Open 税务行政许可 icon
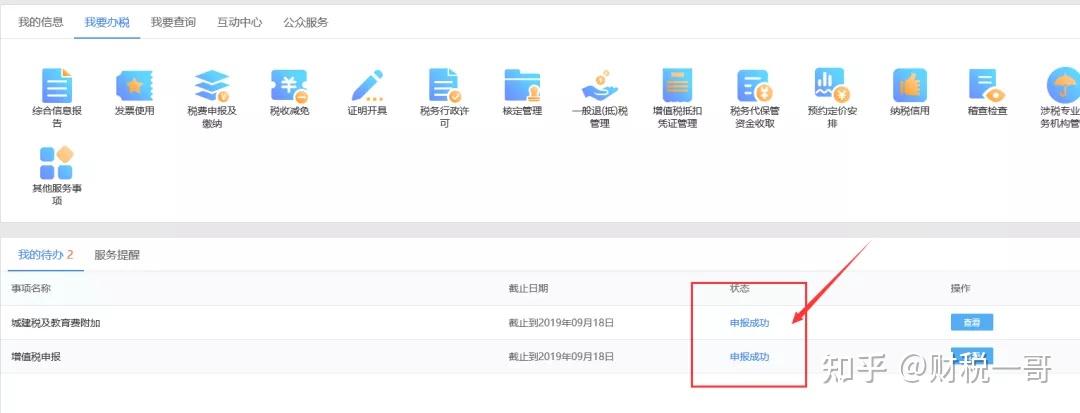This screenshot has height=413, width=1080. pyautogui.click(x=444, y=86)
